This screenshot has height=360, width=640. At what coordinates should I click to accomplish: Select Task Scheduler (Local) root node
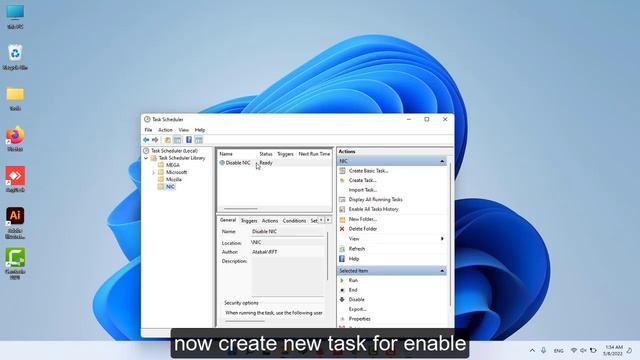(174, 151)
